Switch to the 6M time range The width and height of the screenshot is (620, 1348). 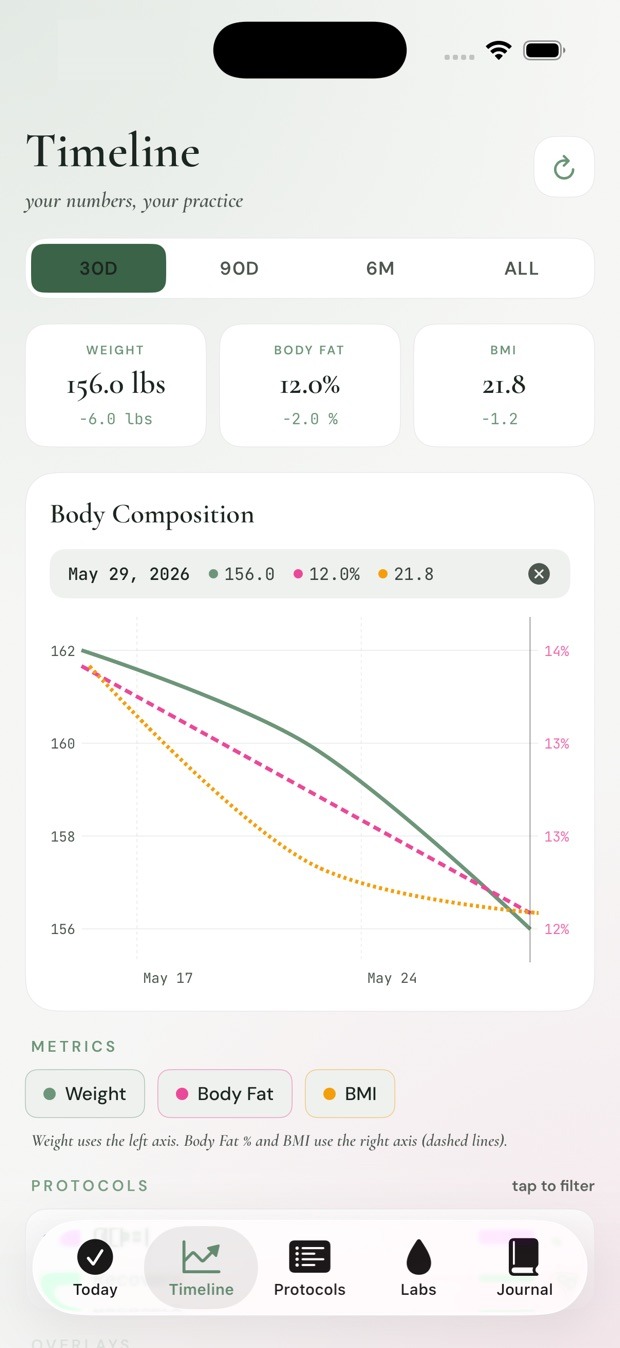click(380, 268)
